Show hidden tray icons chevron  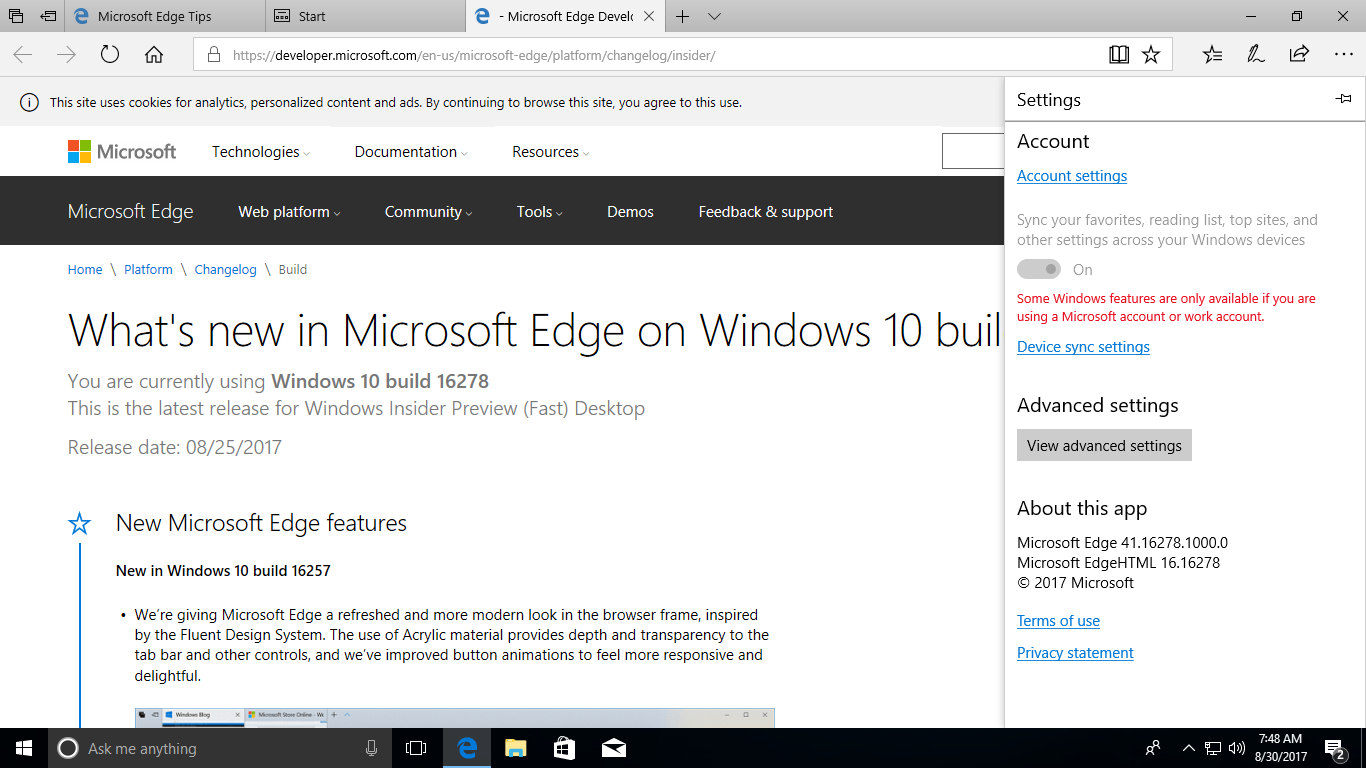point(1188,748)
